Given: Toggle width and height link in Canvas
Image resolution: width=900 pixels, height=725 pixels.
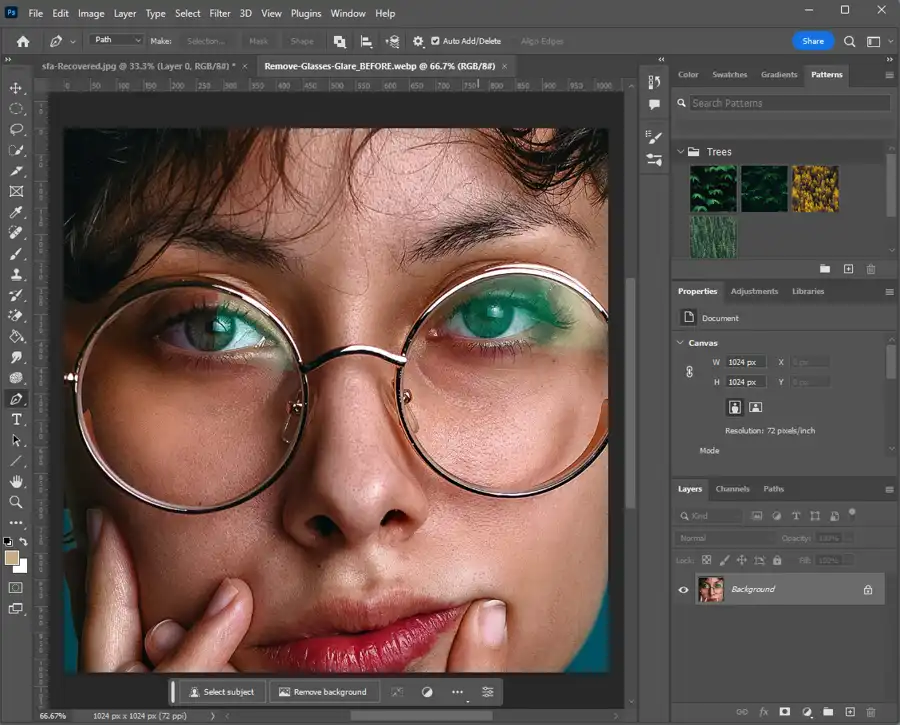Looking at the screenshot, I should click(689, 372).
